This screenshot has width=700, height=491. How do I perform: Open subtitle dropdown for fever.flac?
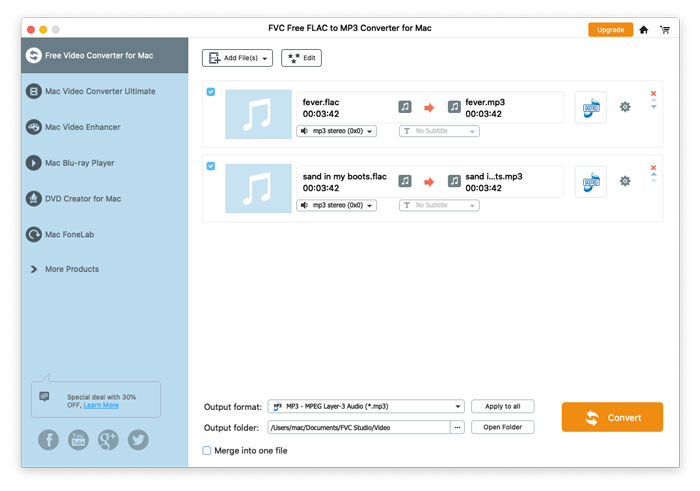439,131
